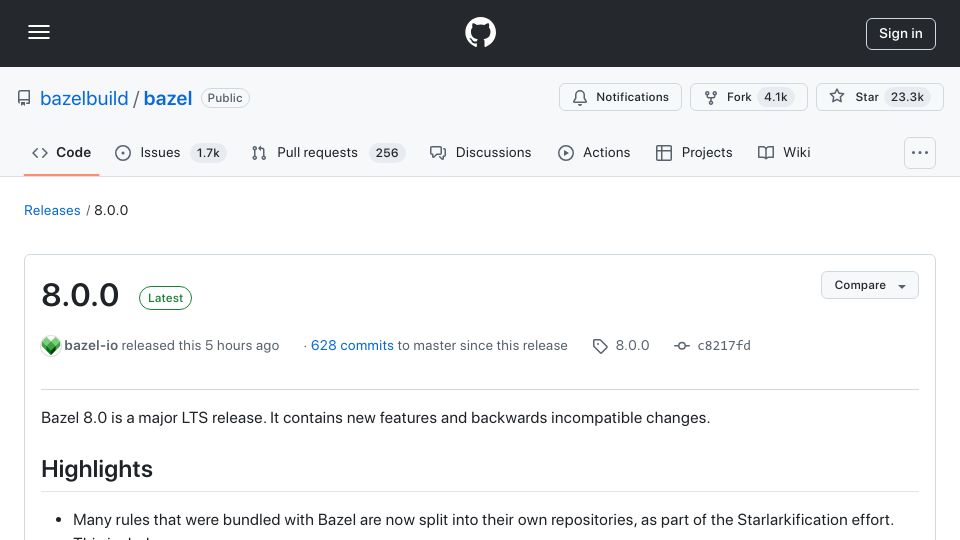
Task: Switch to the Code tab
Action: point(61,152)
